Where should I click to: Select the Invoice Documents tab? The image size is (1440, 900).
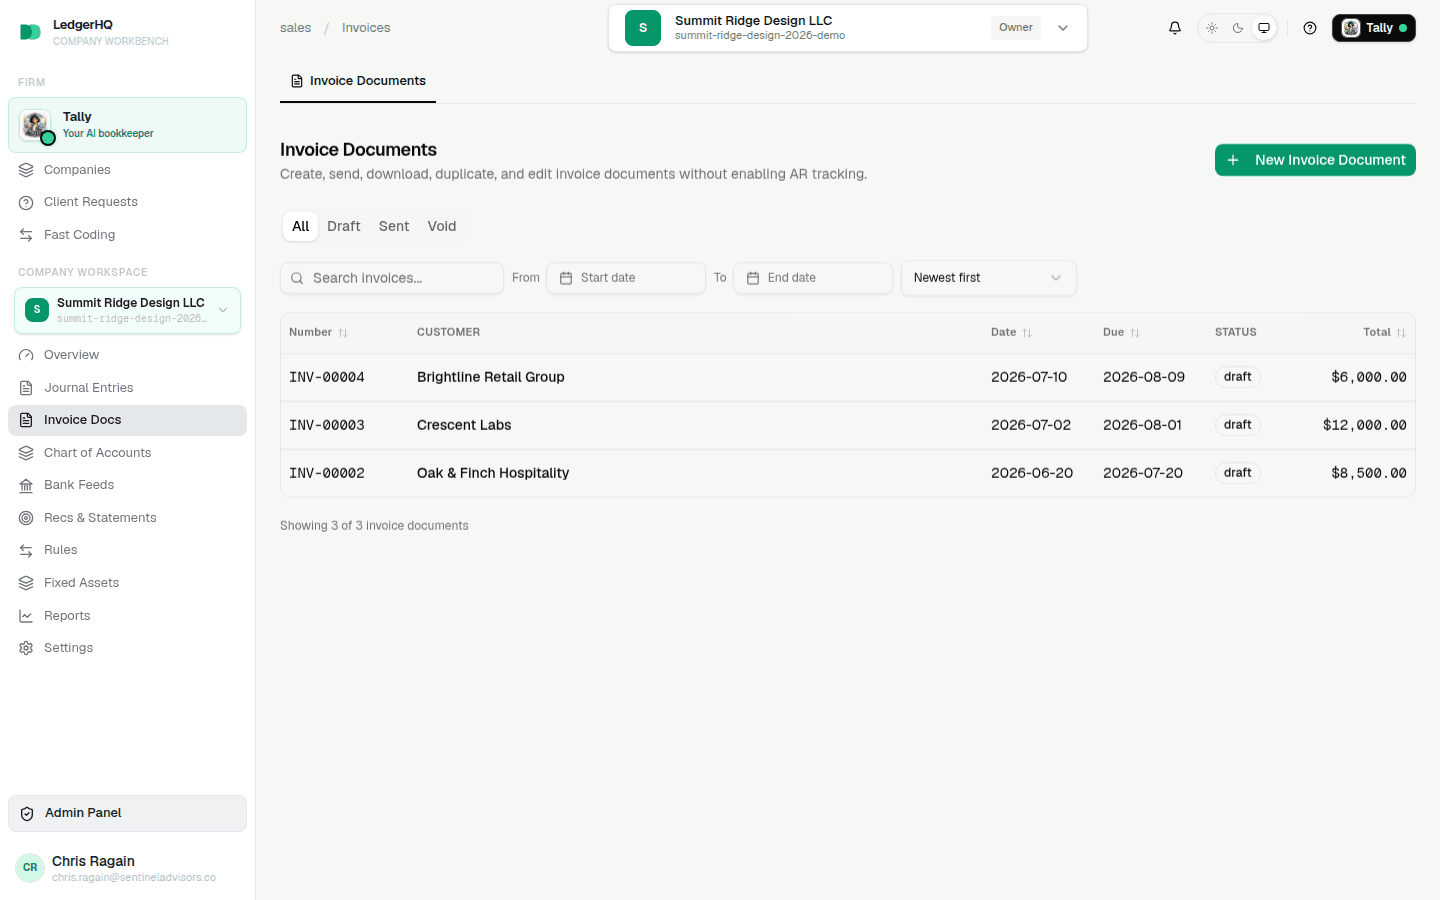coord(358,81)
